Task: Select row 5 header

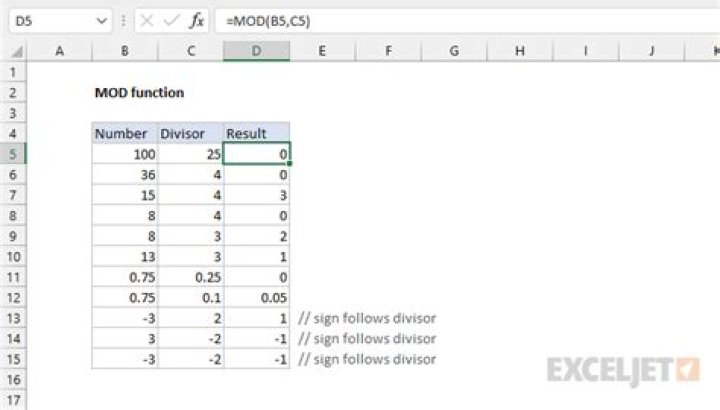Action: [x=13, y=154]
